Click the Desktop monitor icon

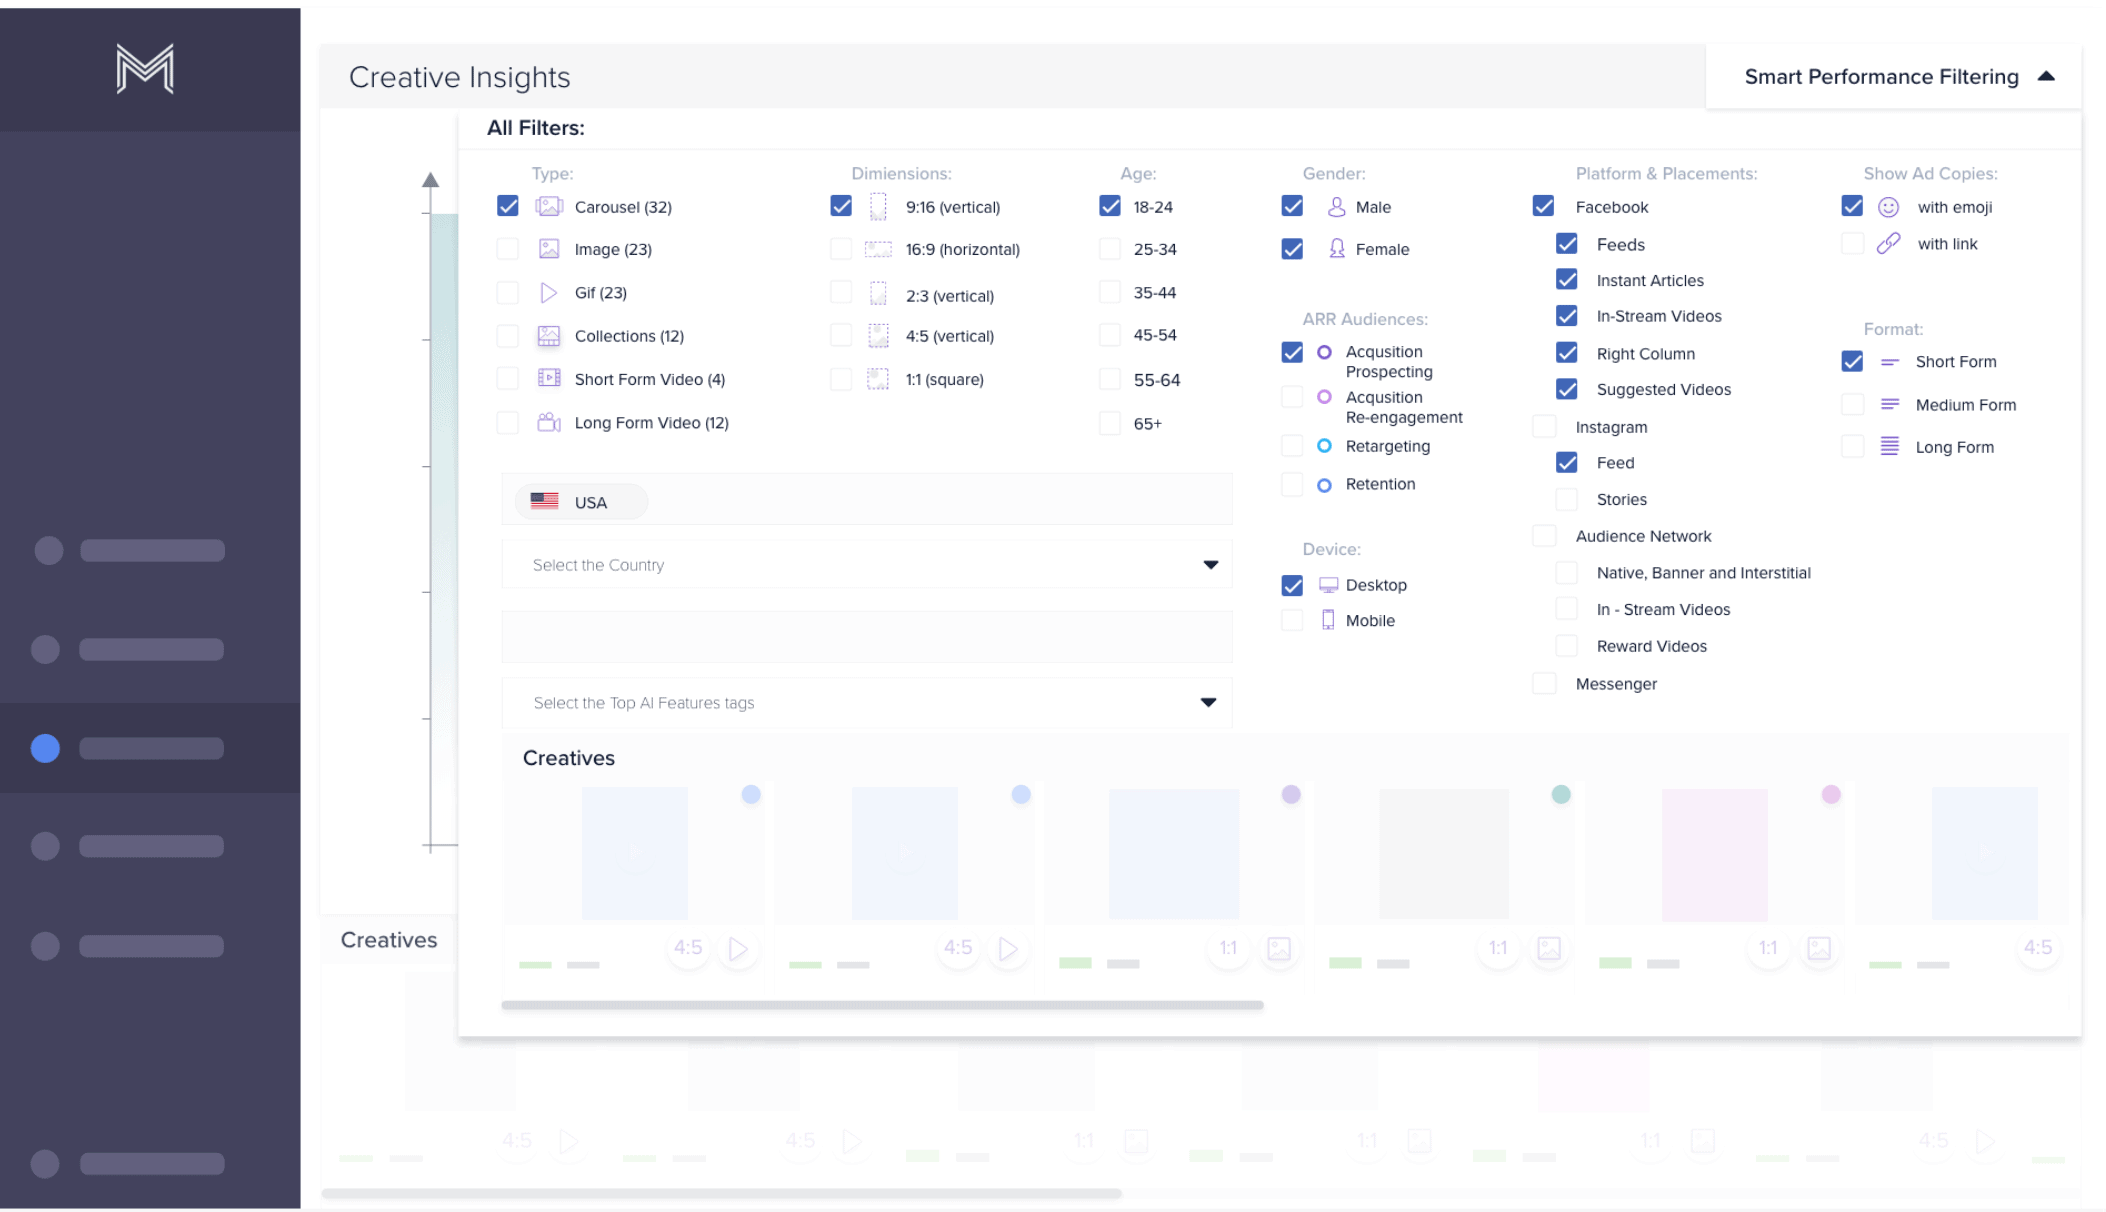point(1328,585)
